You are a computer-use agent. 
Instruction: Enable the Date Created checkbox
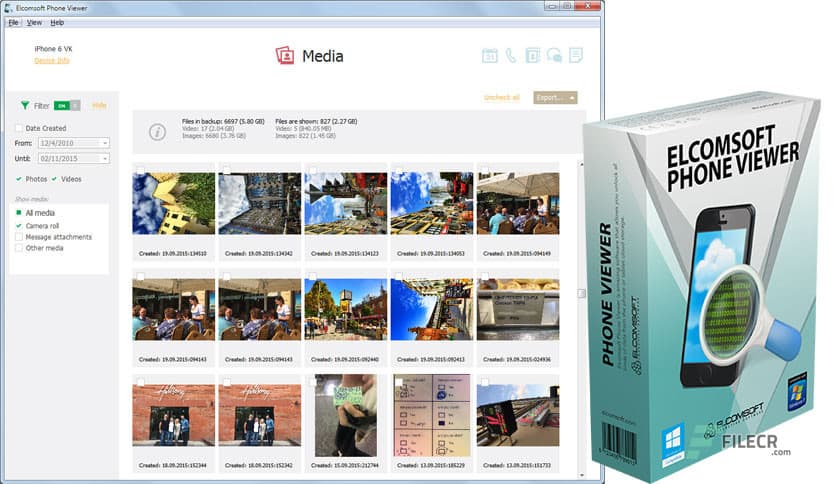pos(19,128)
